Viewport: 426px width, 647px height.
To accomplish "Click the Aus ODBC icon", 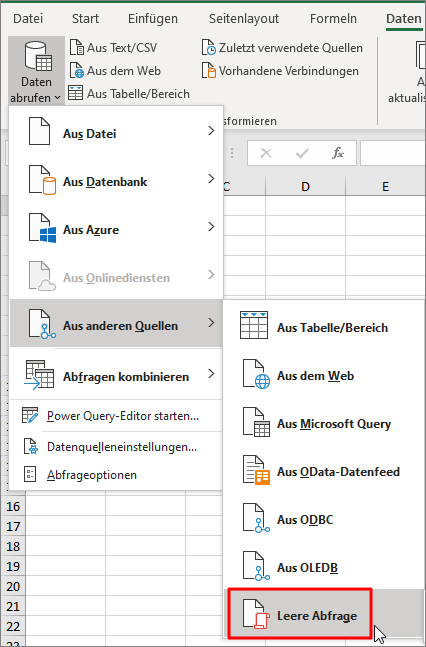I will (256, 518).
